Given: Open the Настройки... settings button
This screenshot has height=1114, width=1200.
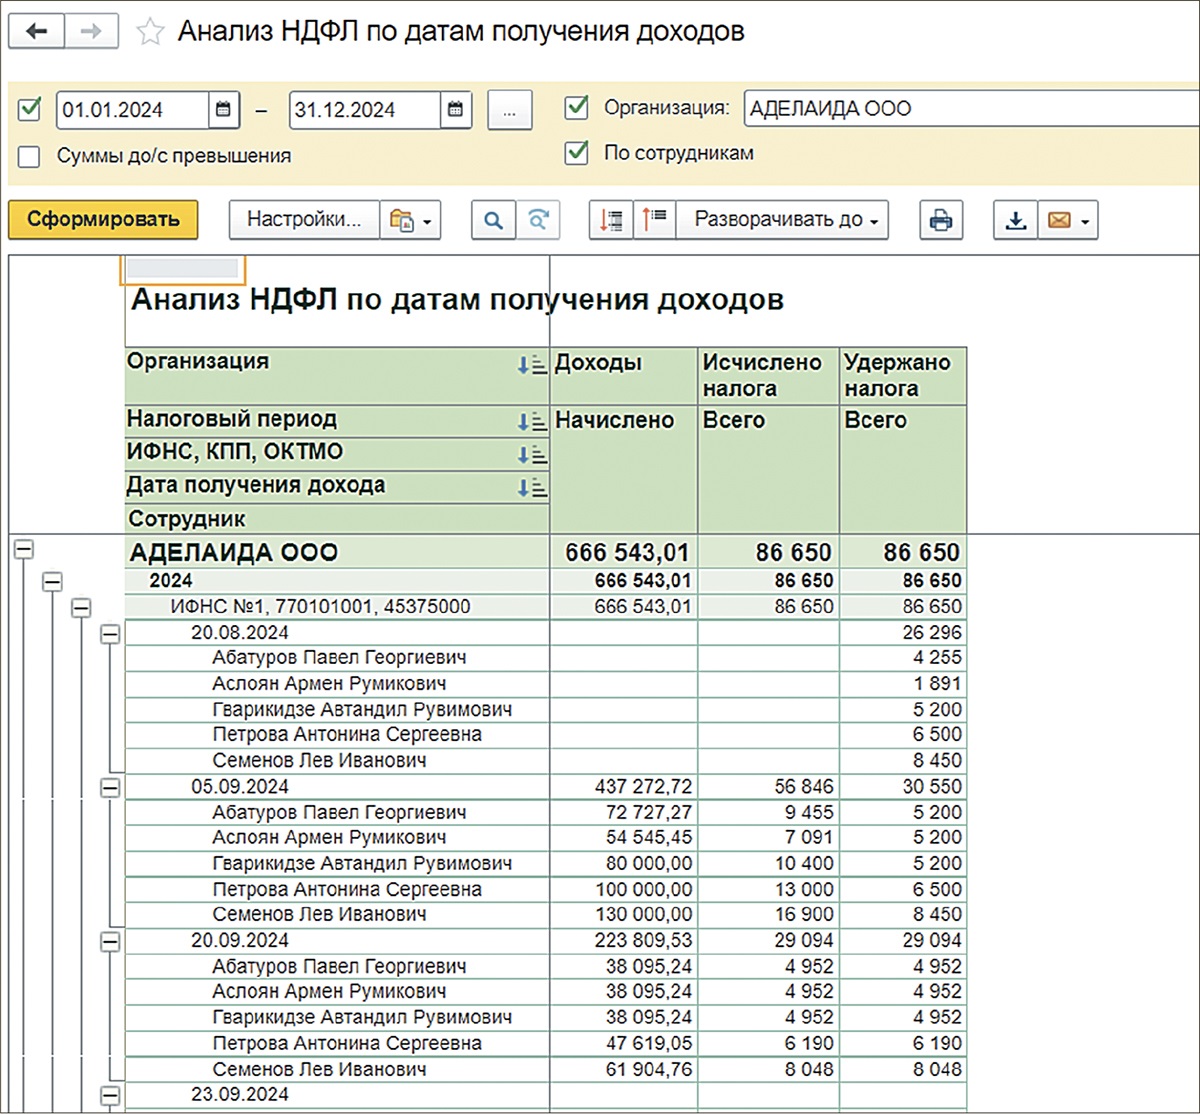Looking at the screenshot, I should coord(304,220).
